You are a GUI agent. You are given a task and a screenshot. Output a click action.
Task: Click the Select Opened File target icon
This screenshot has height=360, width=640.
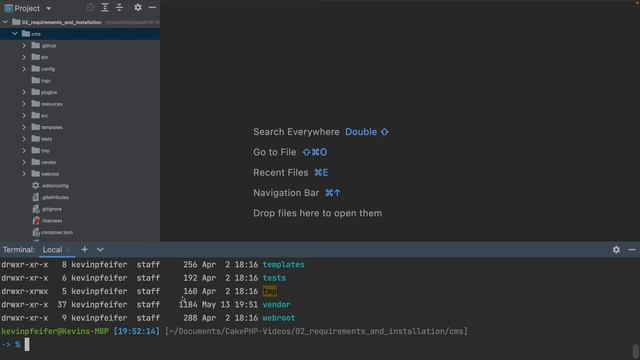pos(91,8)
